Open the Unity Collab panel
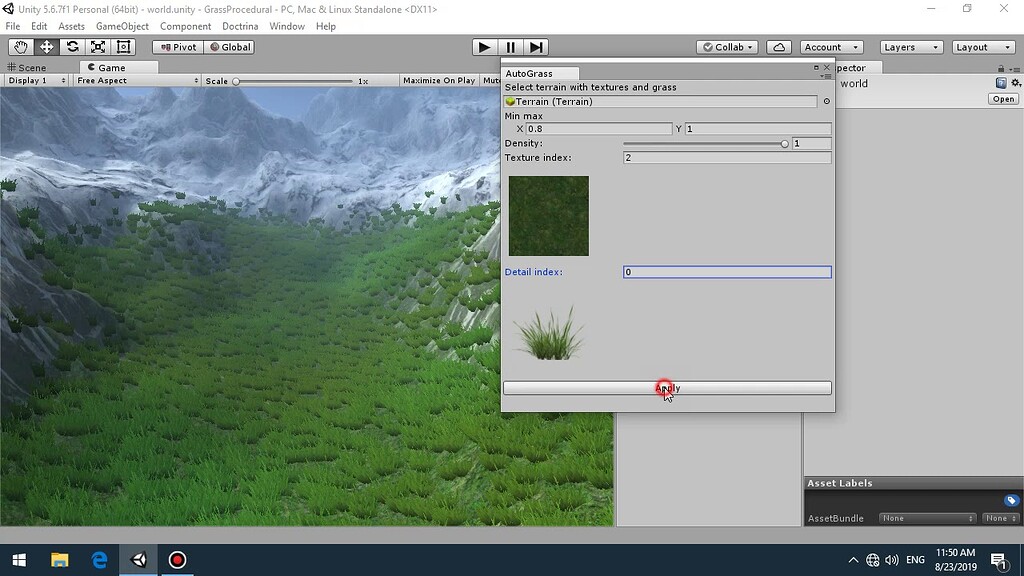Viewport: 1024px width, 576px height. pyautogui.click(x=726, y=46)
